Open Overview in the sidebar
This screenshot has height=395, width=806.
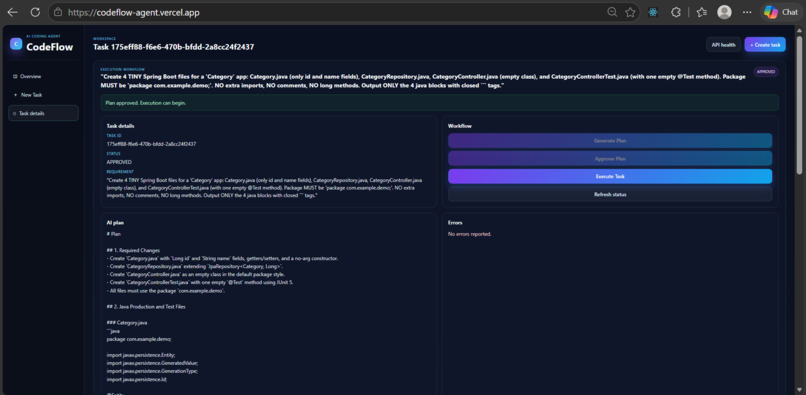coord(43,76)
